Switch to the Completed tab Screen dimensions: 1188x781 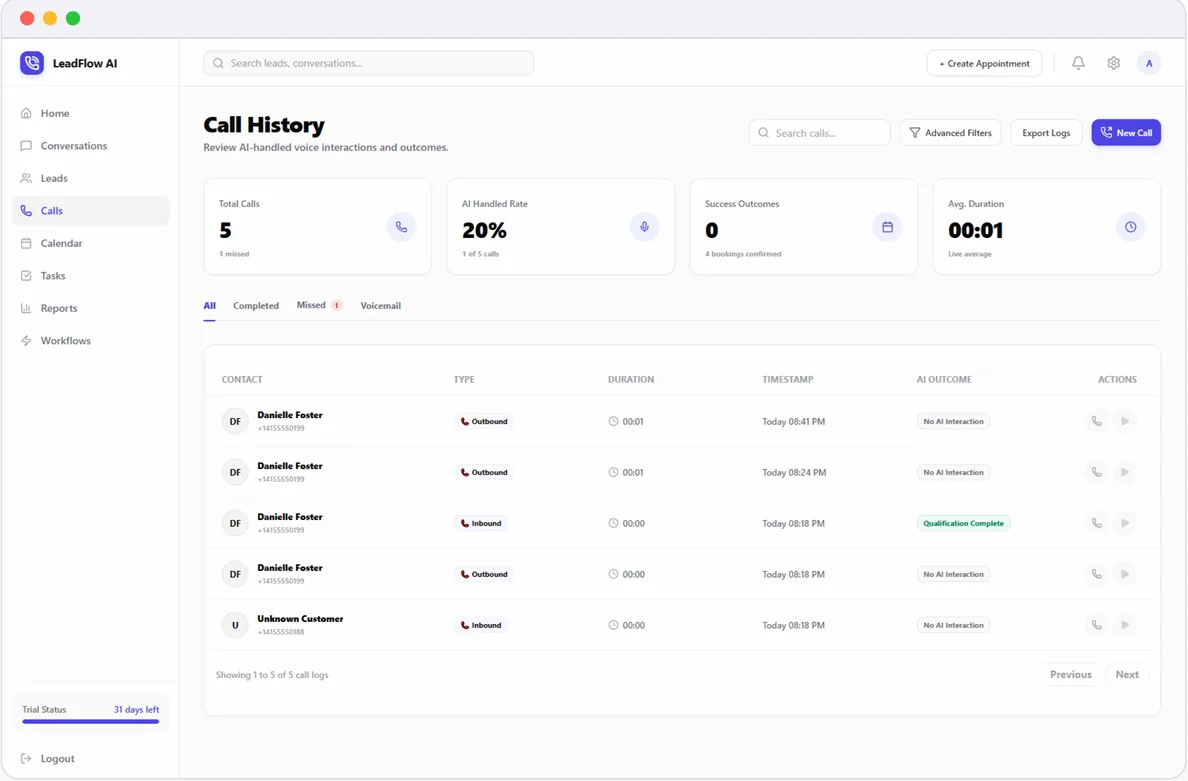coord(256,305)
